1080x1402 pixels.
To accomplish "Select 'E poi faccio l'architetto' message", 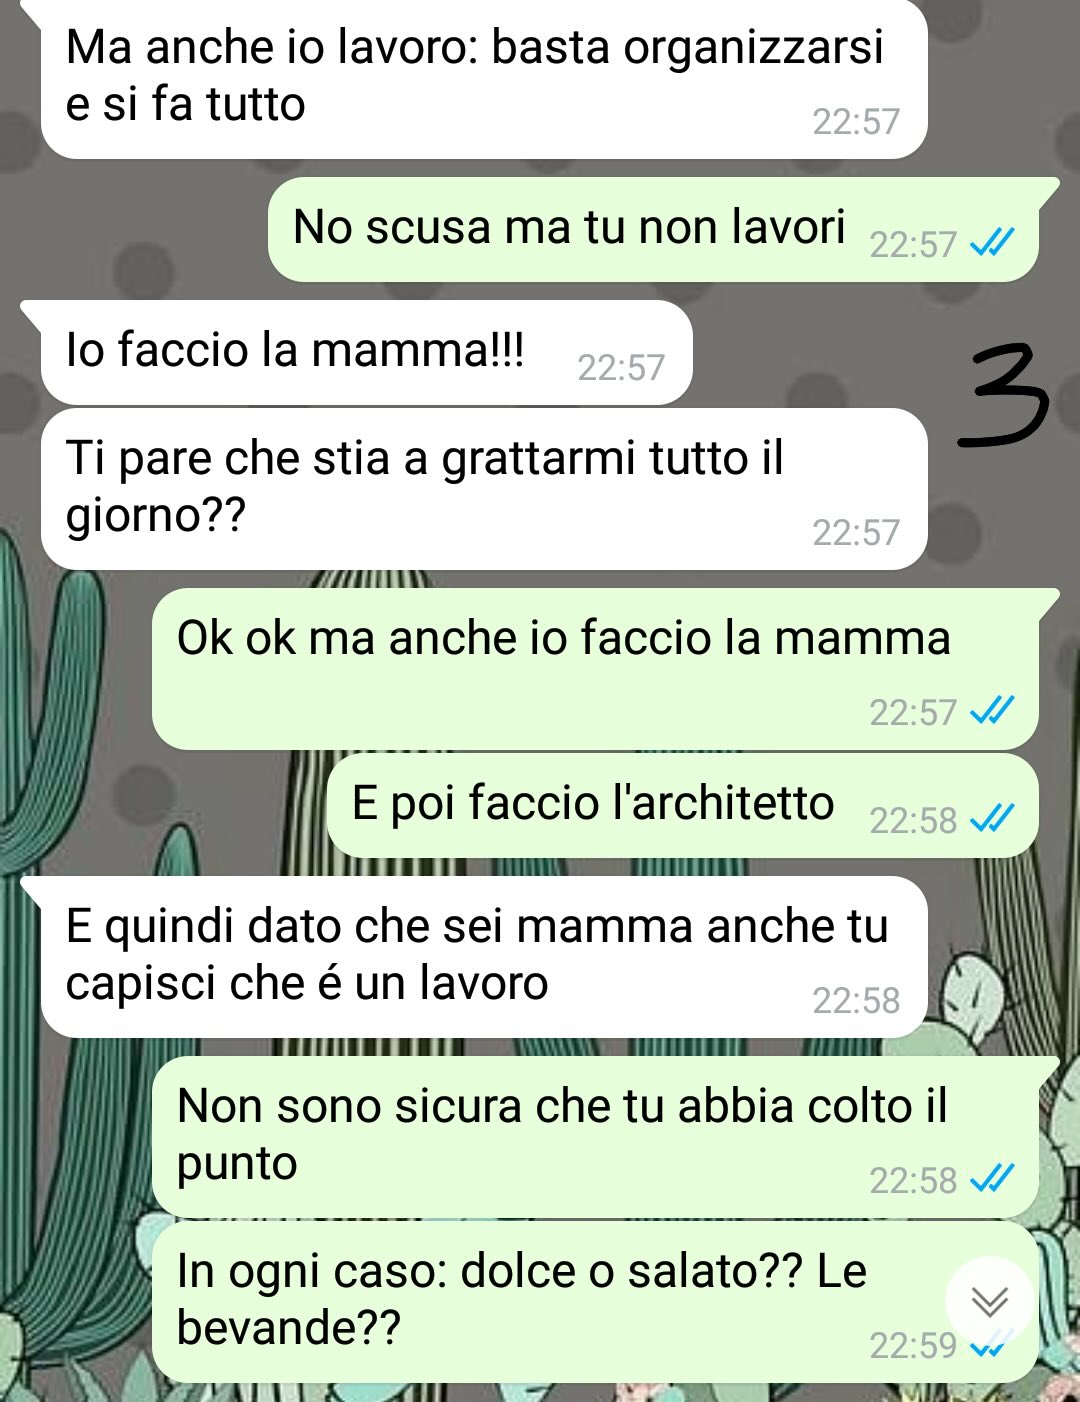I will 682,806.
